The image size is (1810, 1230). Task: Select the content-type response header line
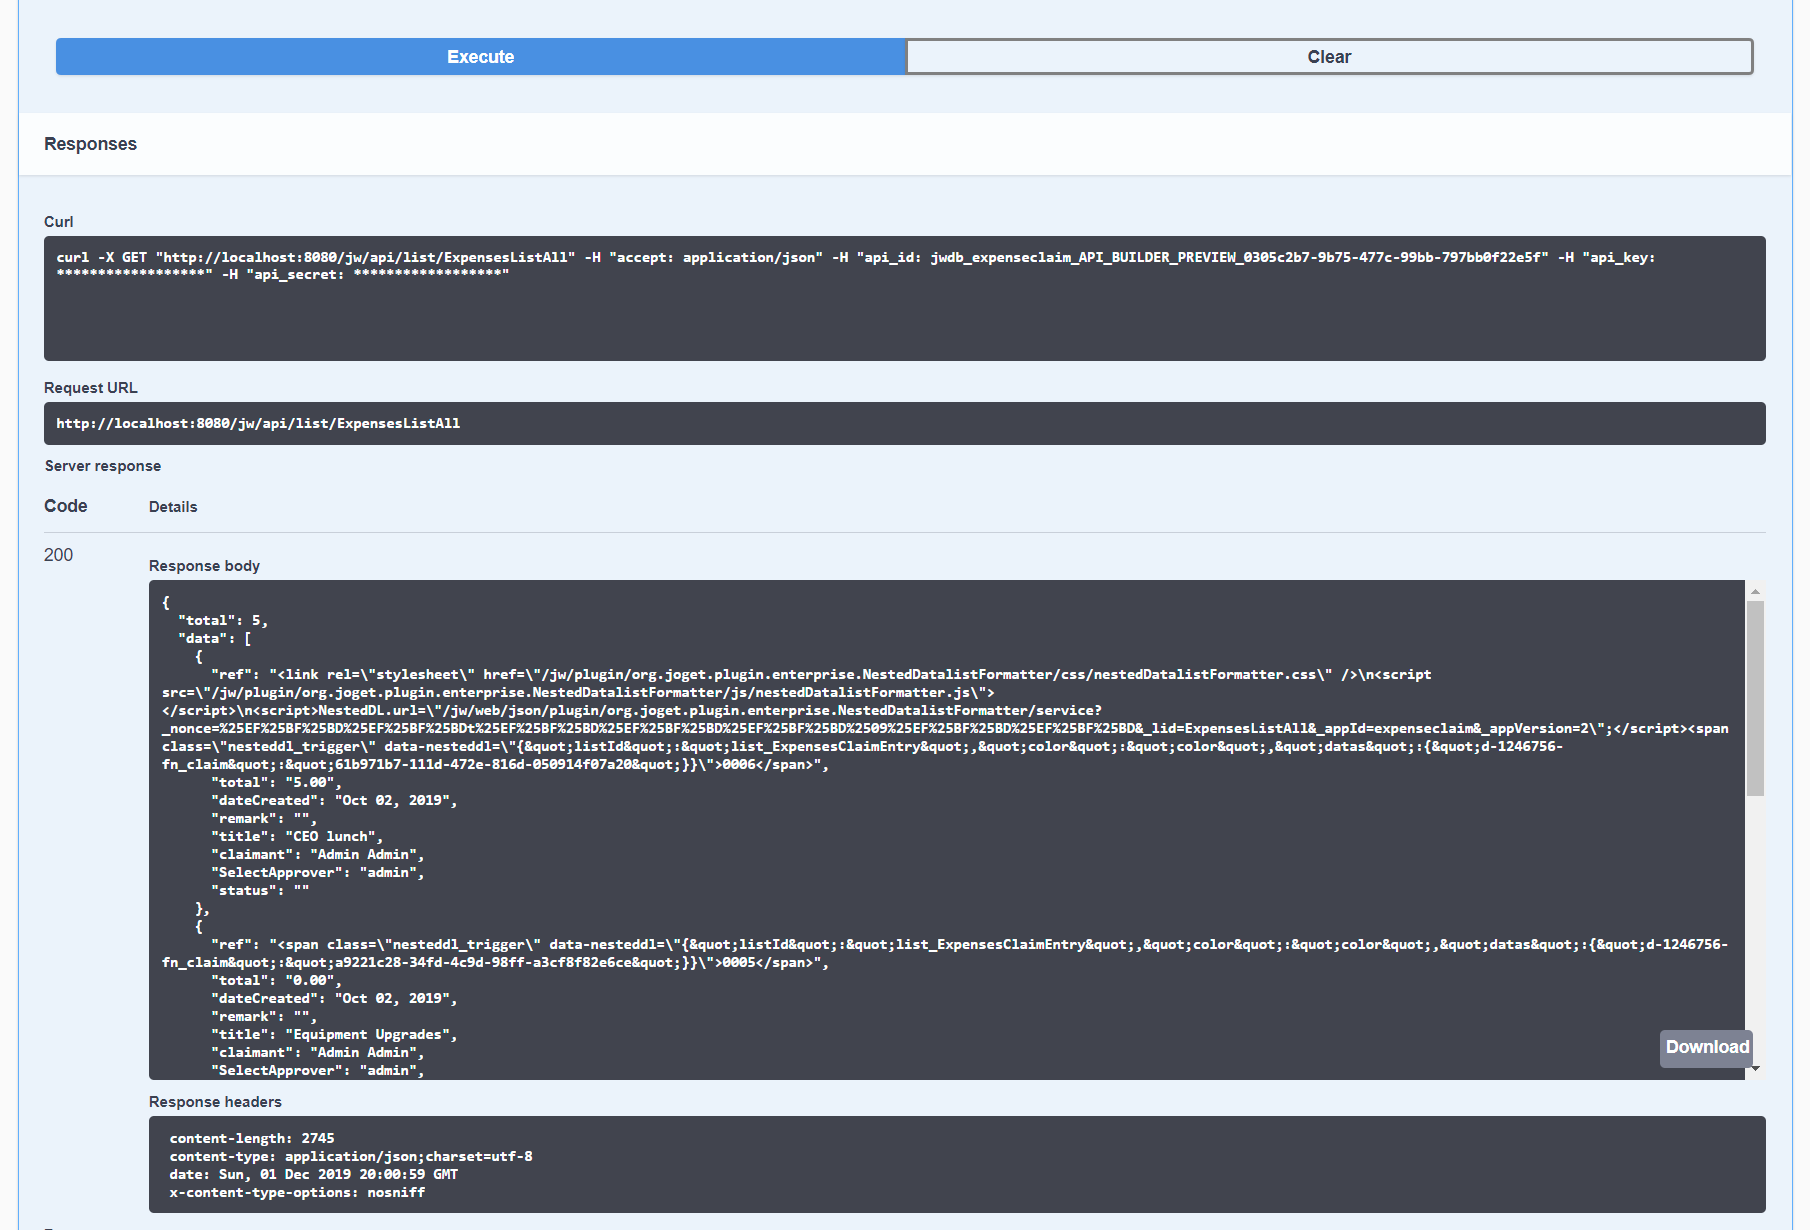pos(350,1157)
